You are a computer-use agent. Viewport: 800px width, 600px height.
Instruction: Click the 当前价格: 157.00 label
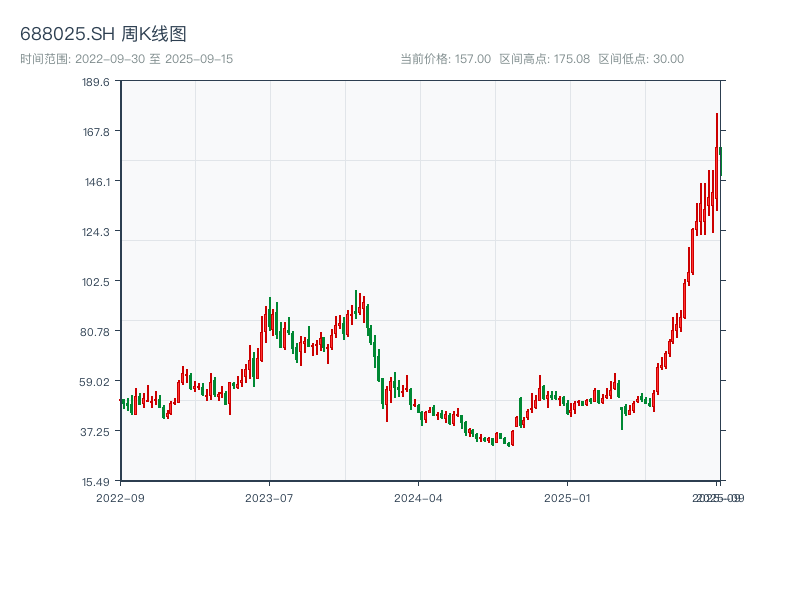445,59
